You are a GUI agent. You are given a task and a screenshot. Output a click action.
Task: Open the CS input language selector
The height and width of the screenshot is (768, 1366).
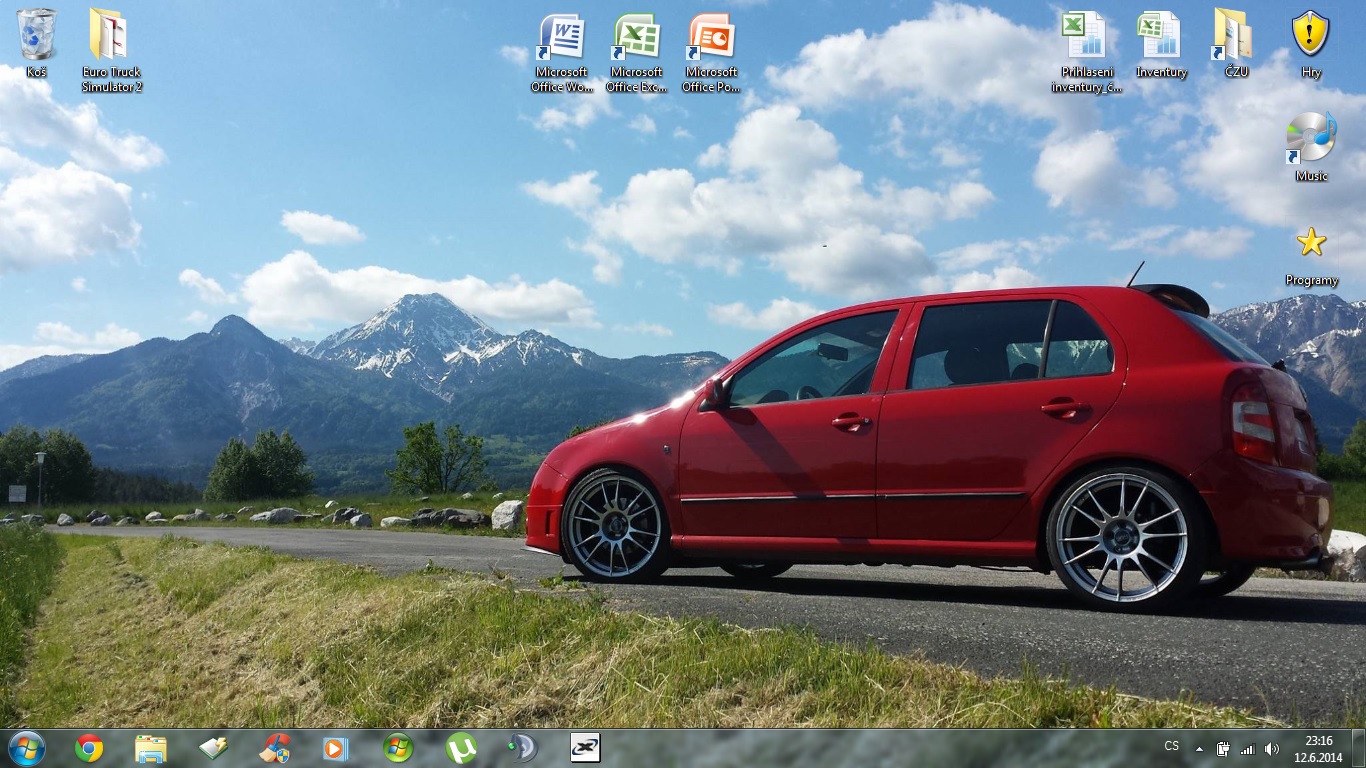pos(1171,746)
